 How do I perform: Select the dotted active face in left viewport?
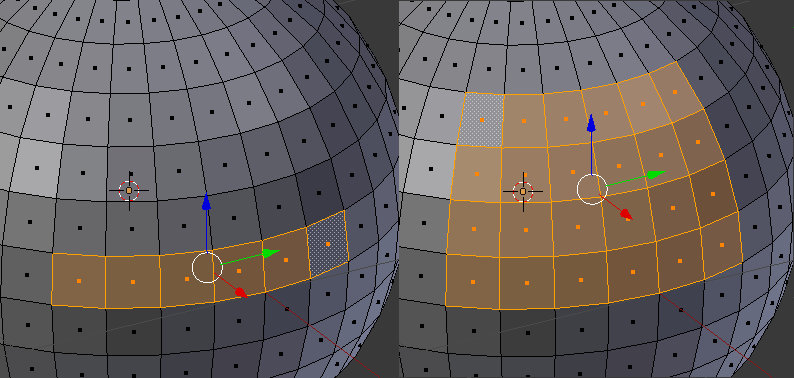click(x=328, y=244)
